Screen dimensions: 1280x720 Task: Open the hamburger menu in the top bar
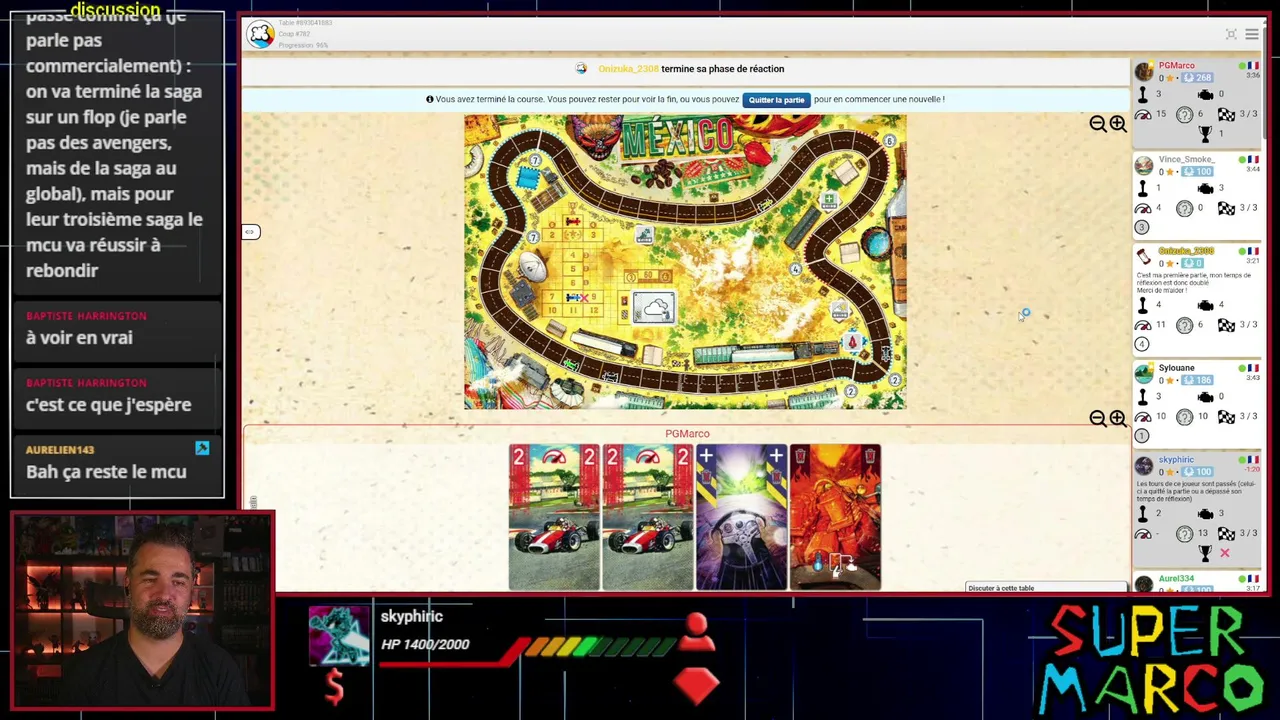[x=1252, y=35]
